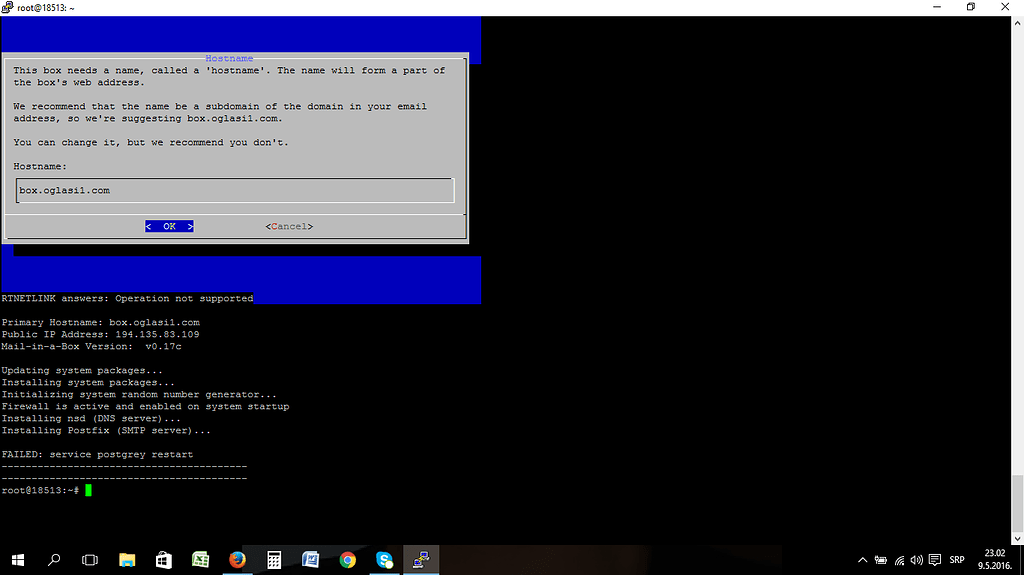Restore down the PuTTY window
The image size is (1024, 575).
(971, 7)
